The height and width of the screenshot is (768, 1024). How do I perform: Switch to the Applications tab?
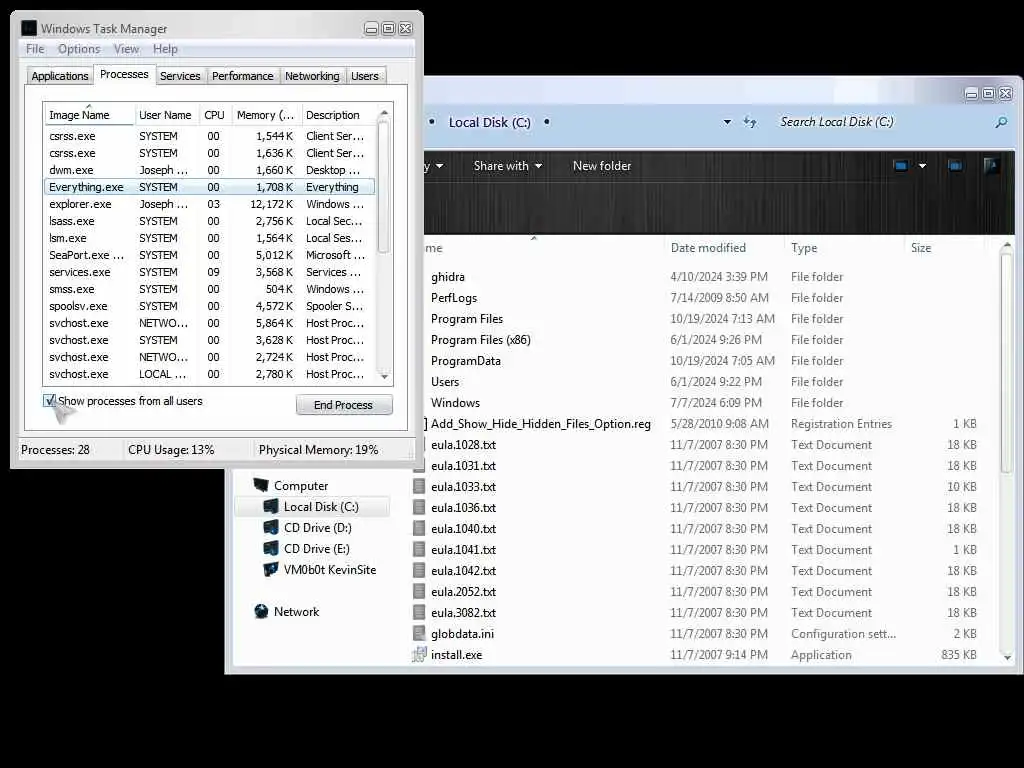59,76
